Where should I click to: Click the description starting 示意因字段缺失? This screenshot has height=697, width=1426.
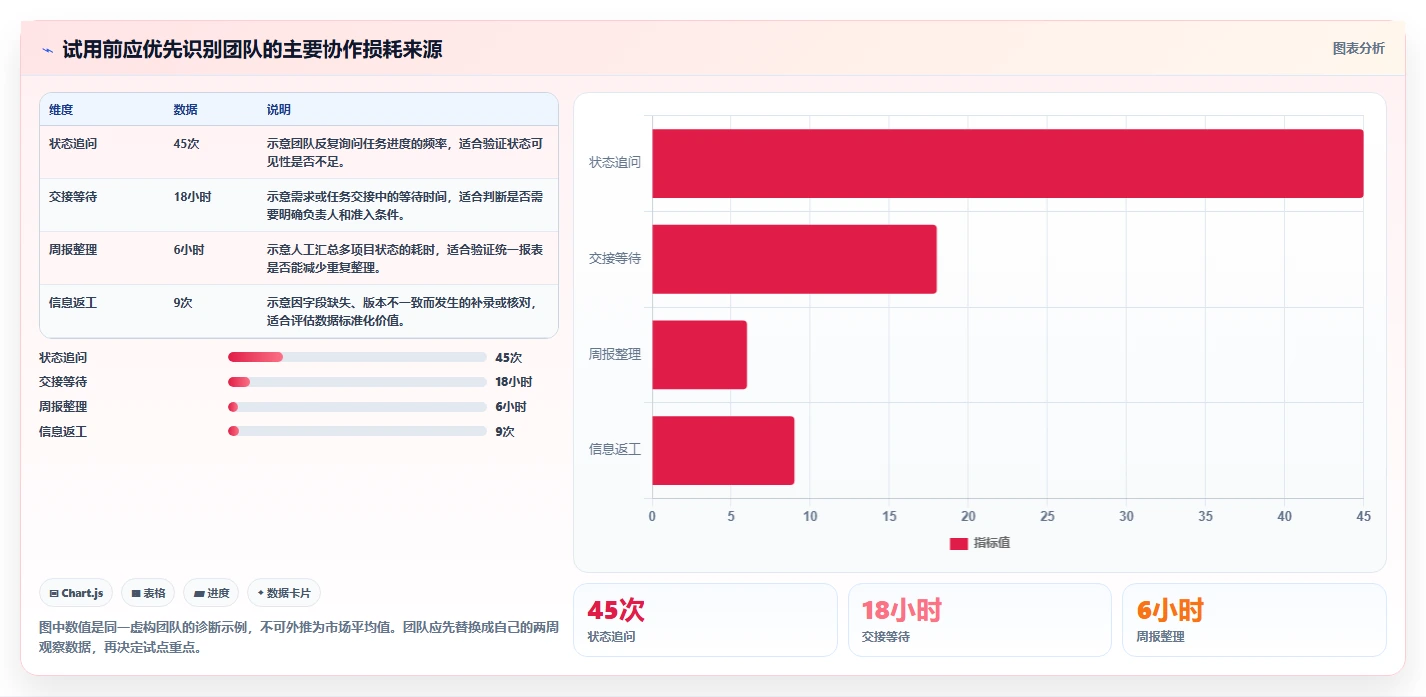click(402, 312)
